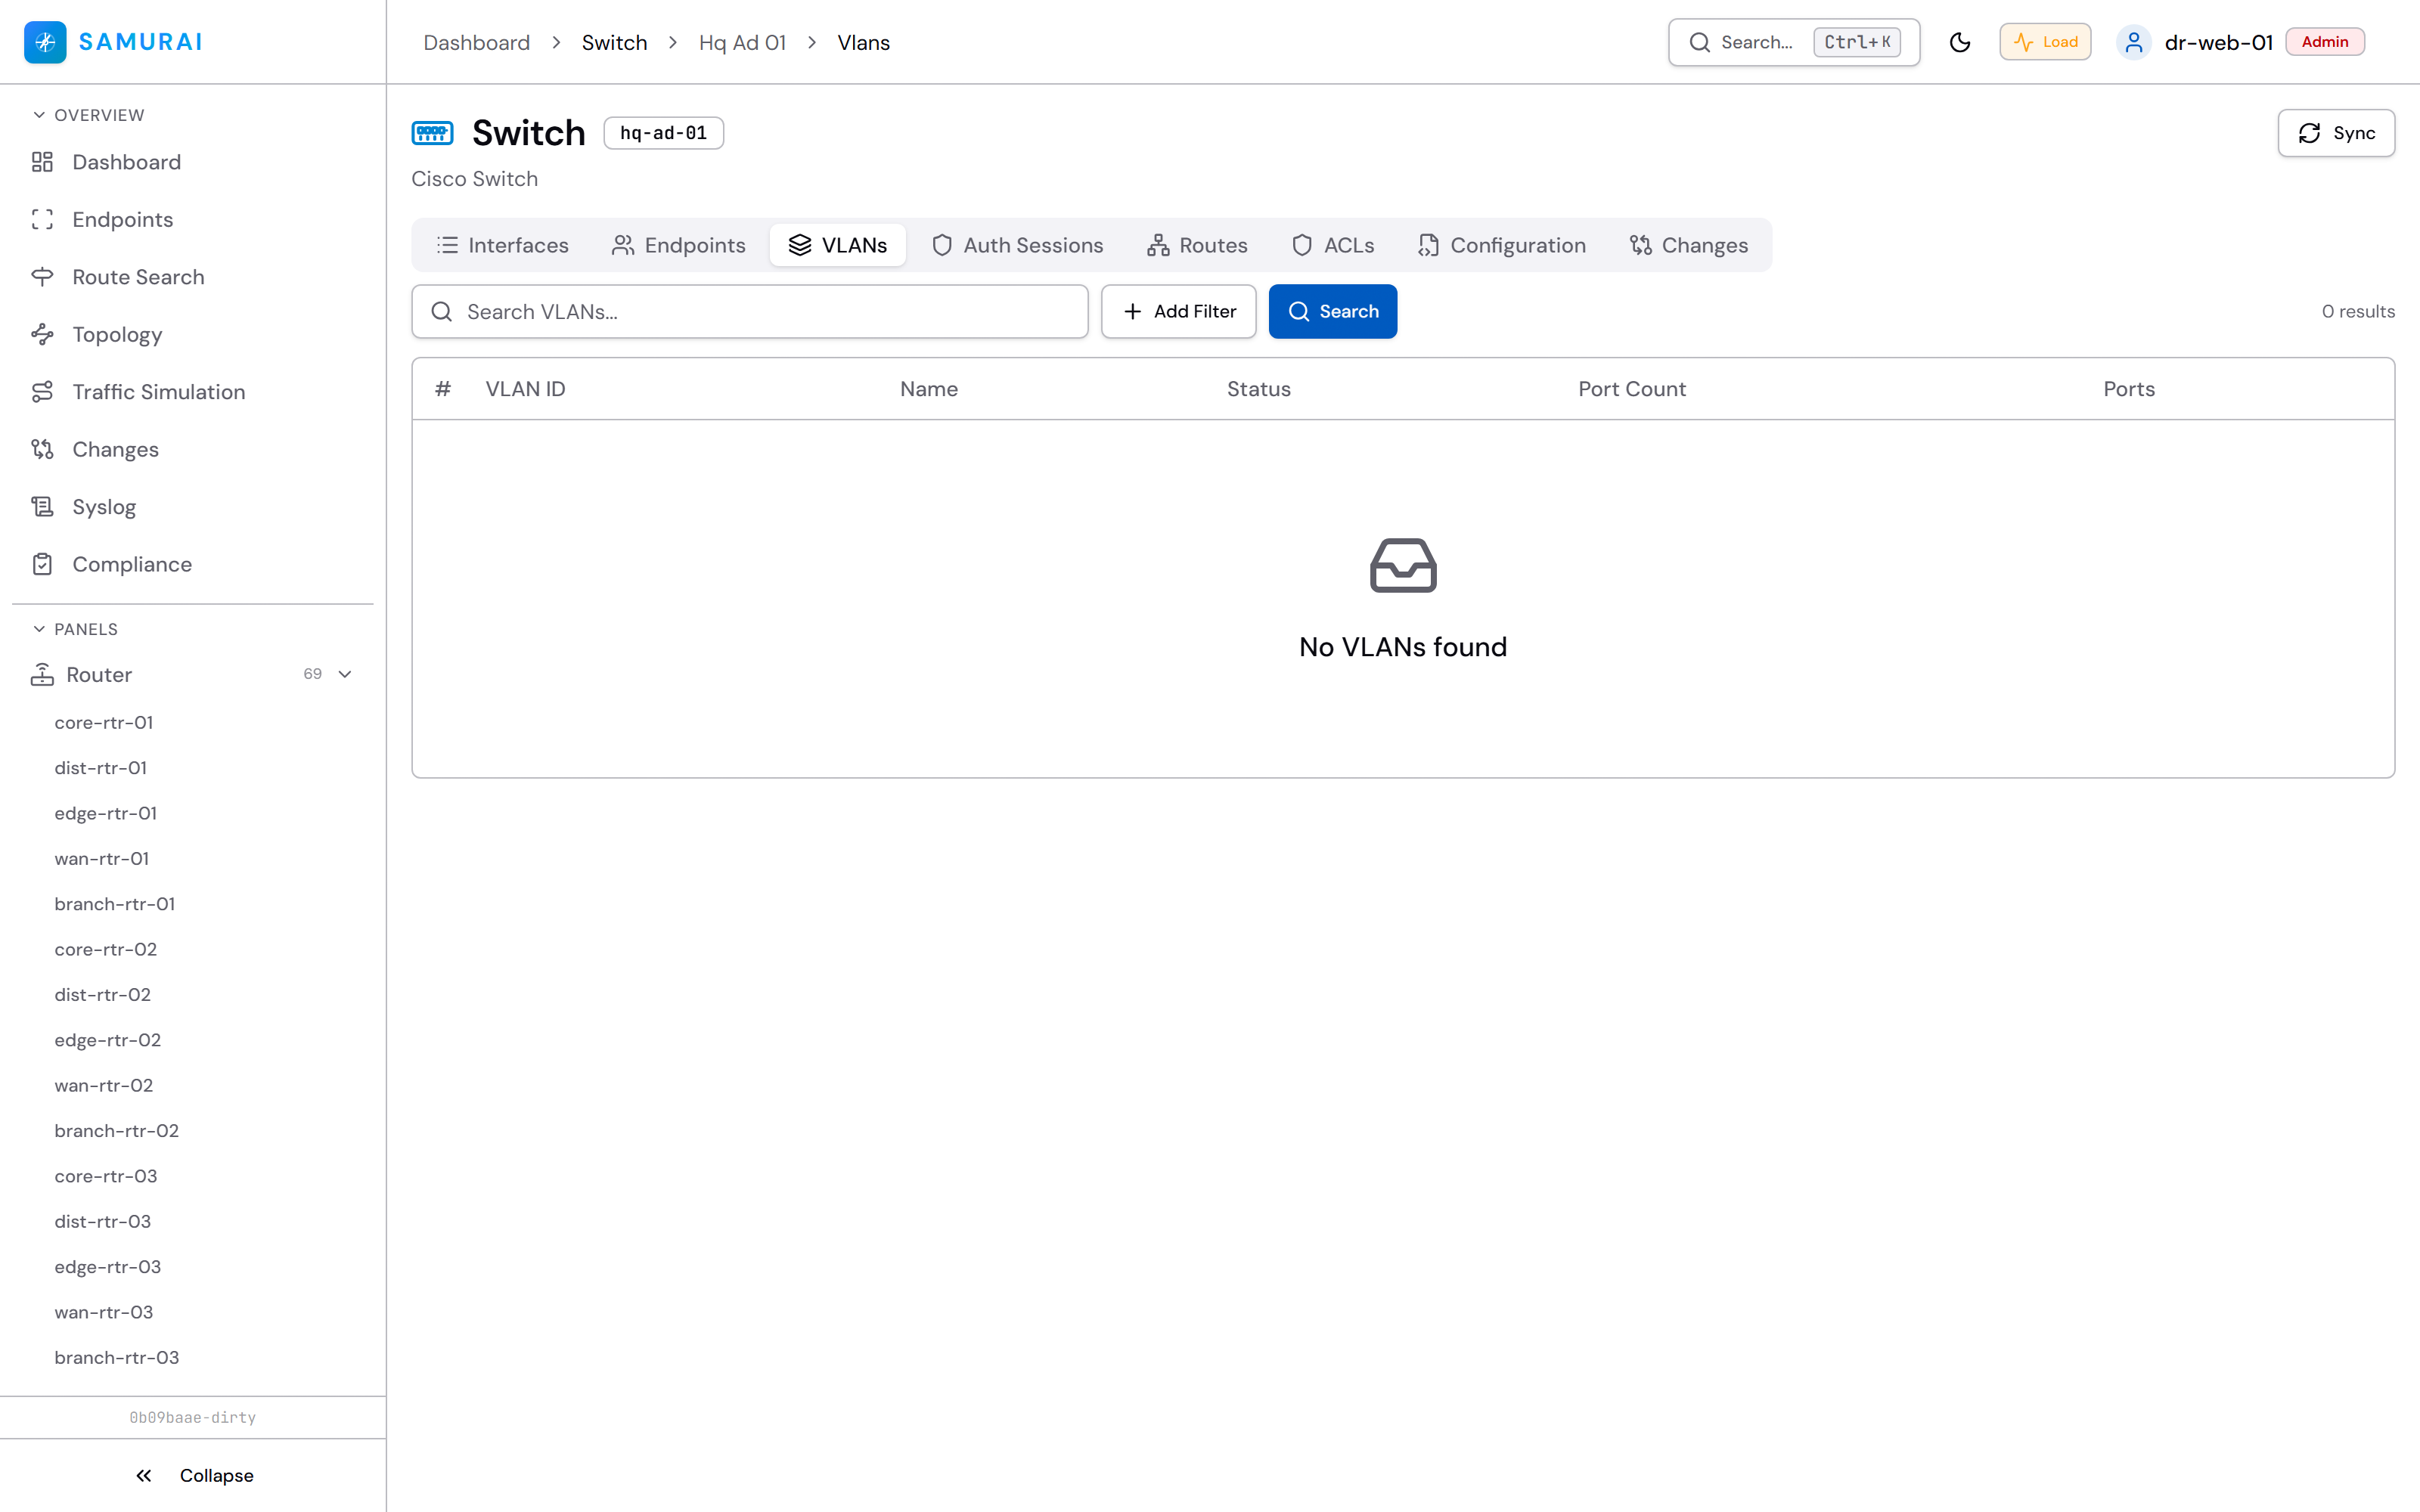Focus the Search VLANs input field
This screenshot has width=2420, height=1512.
click(749, 311)
